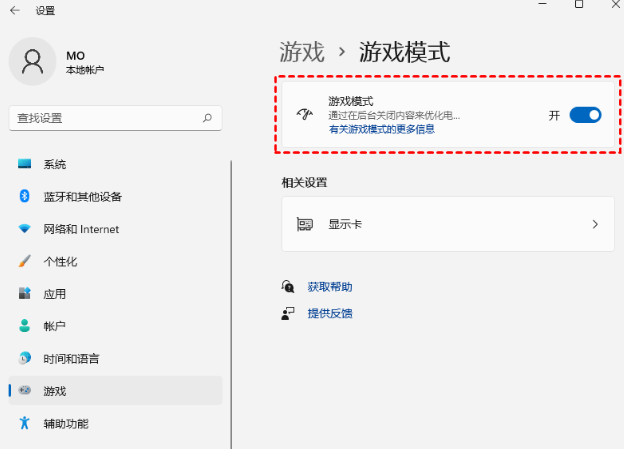Select the 游戏 controller icon
The width and height of the screenshot is (624, 449).
[25, 390]
